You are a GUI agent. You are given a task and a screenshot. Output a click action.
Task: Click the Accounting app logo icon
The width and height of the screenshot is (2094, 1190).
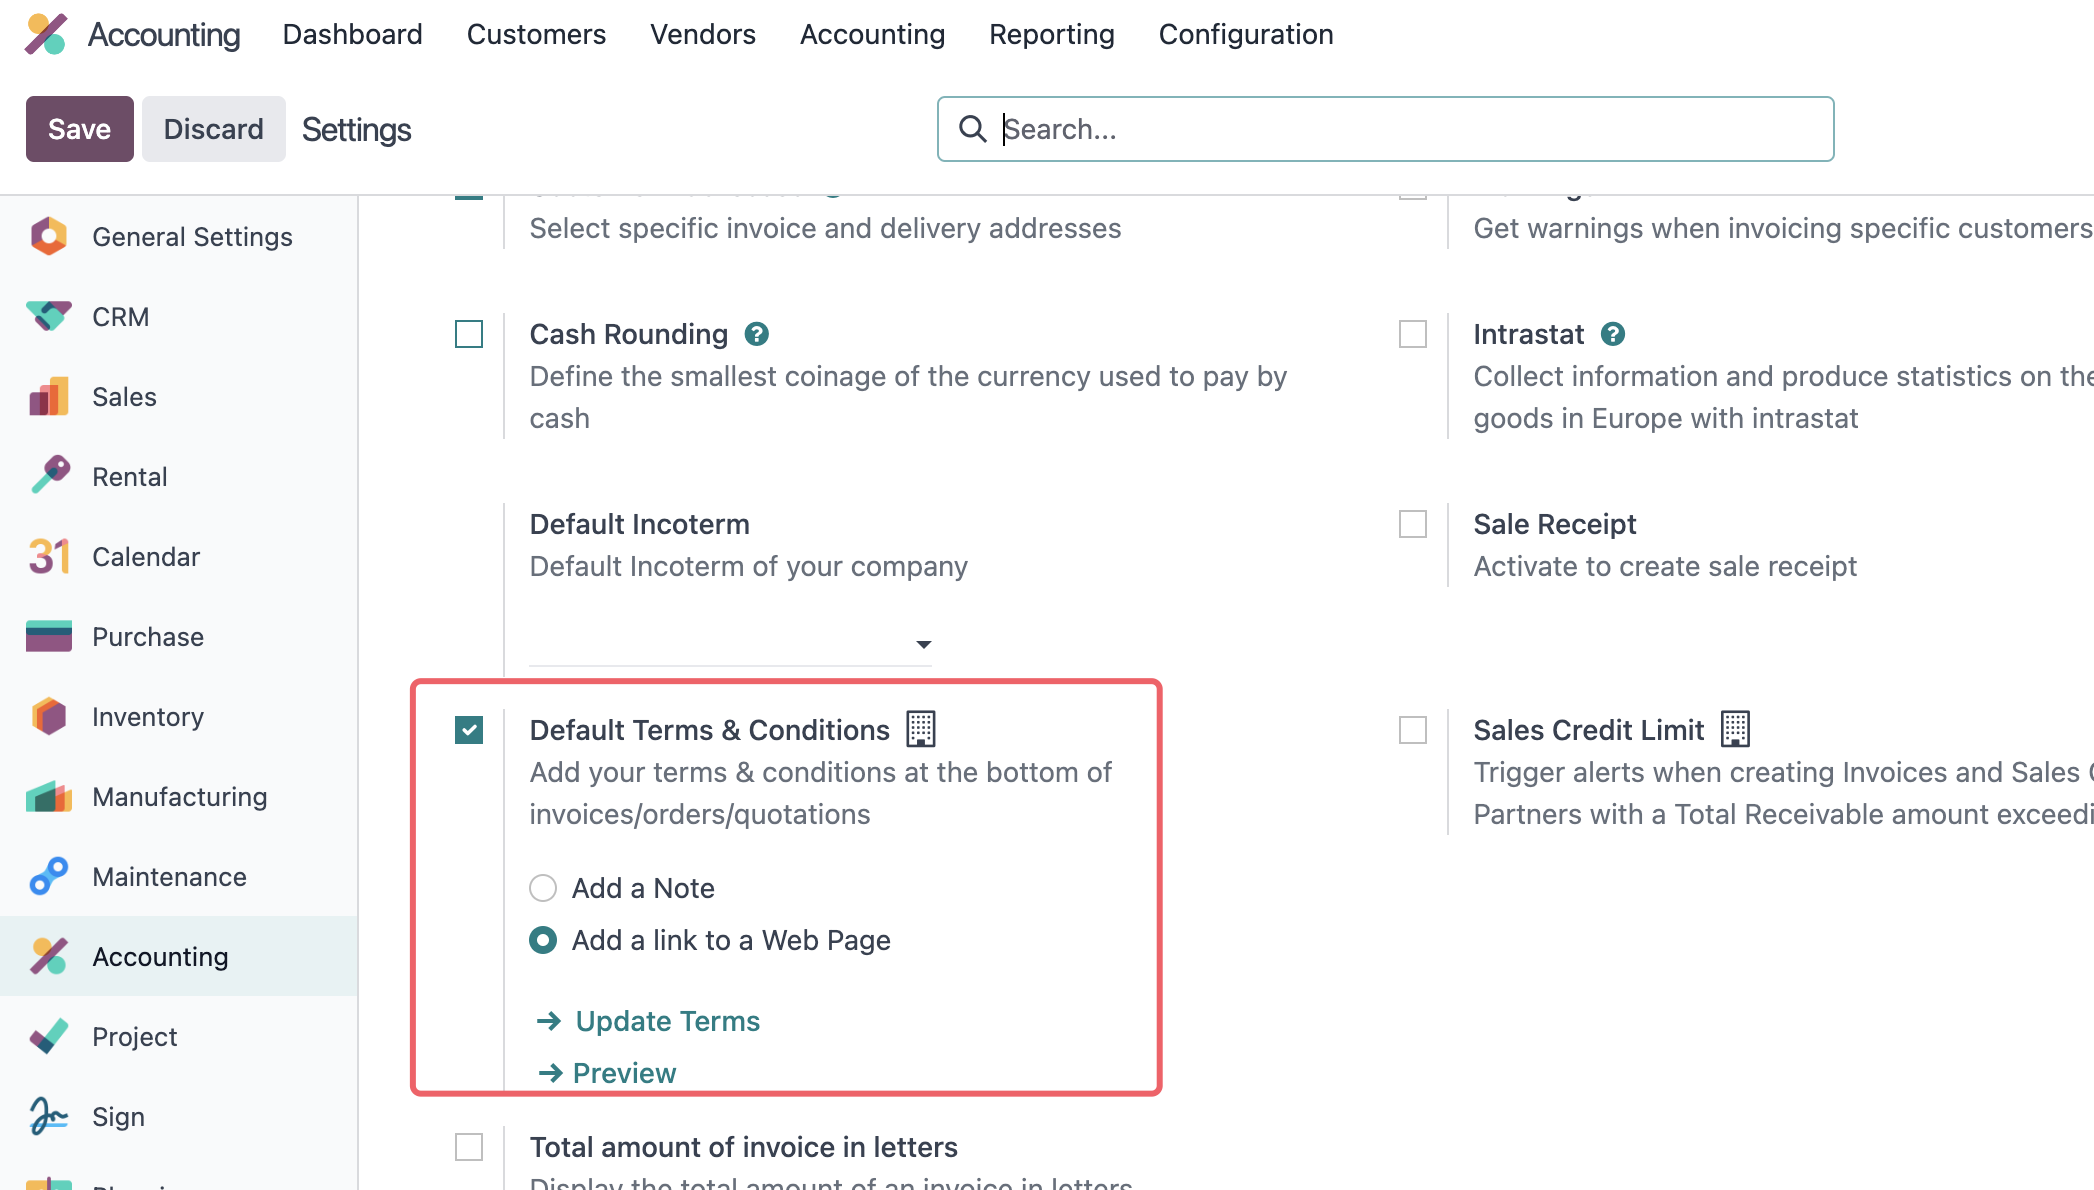pyautogui.click(x=46, y=34)
